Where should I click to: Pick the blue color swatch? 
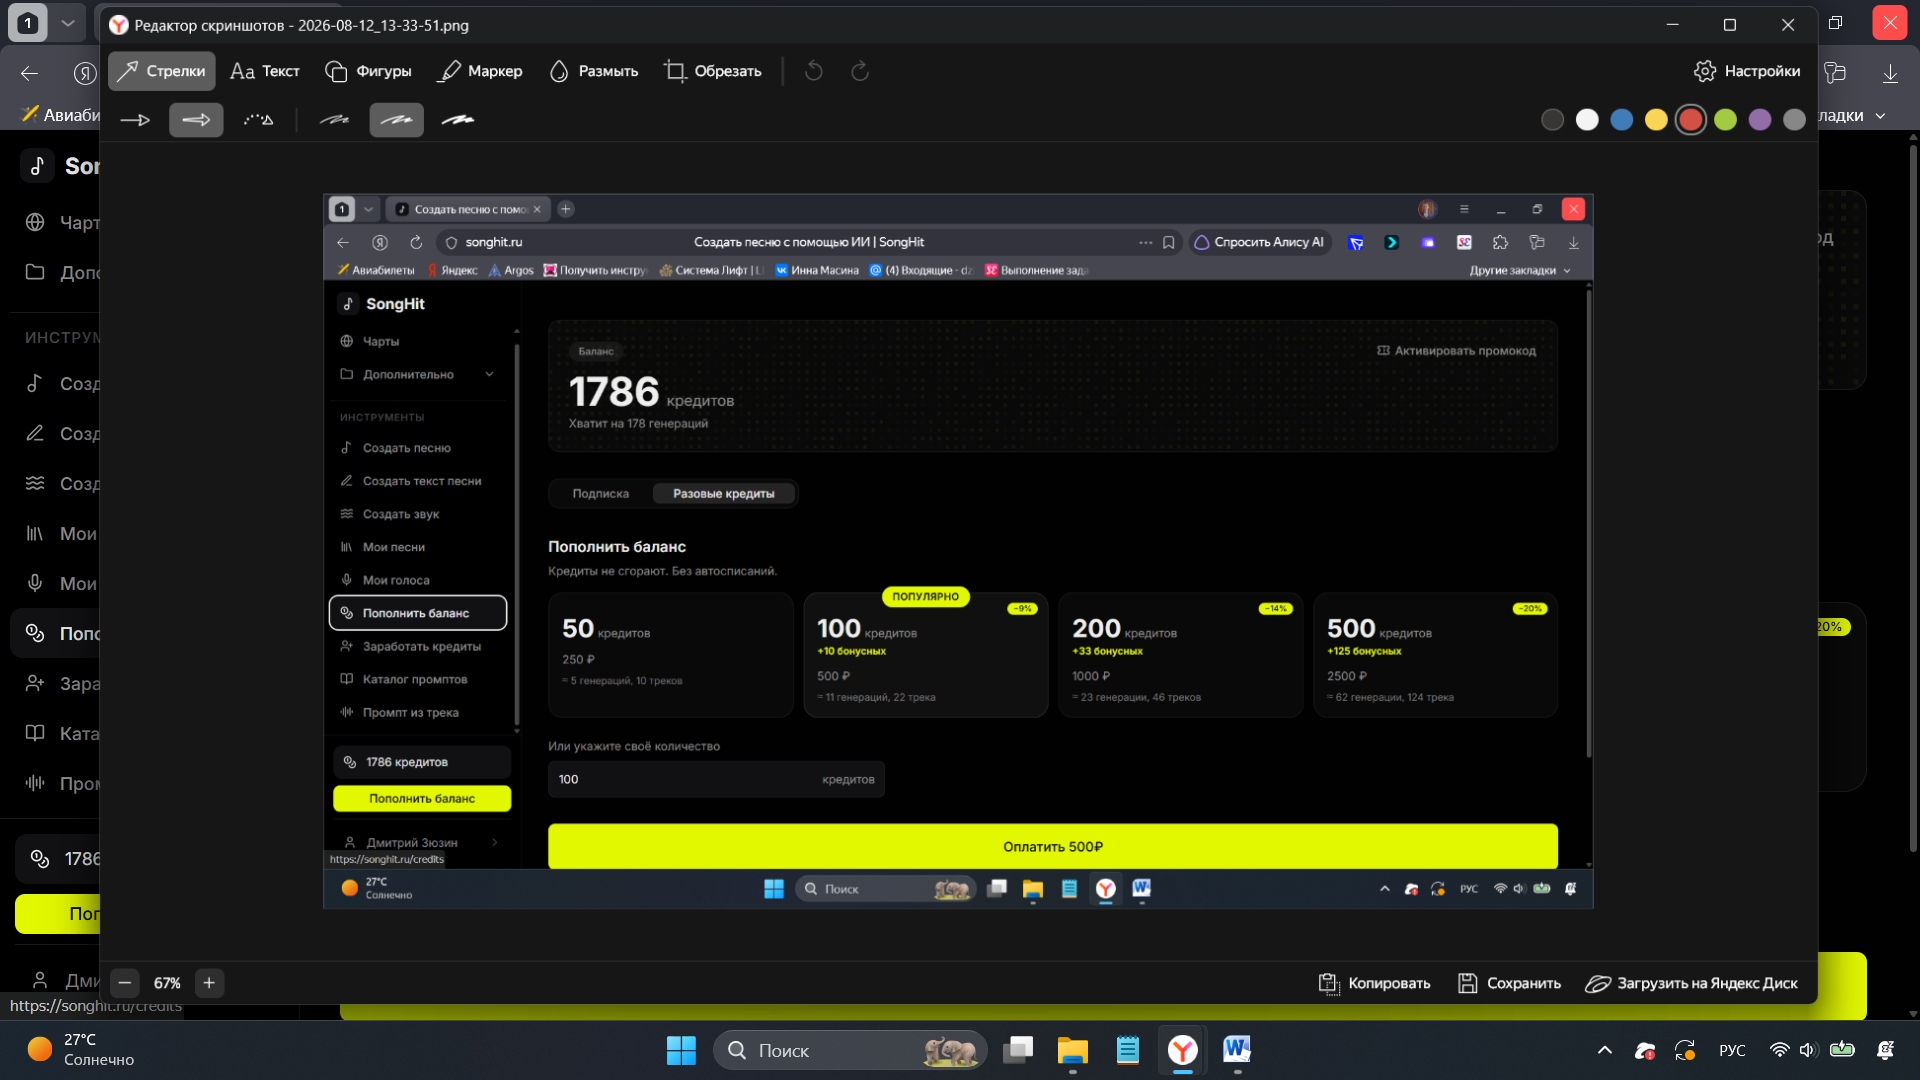tap(1622, 120)
